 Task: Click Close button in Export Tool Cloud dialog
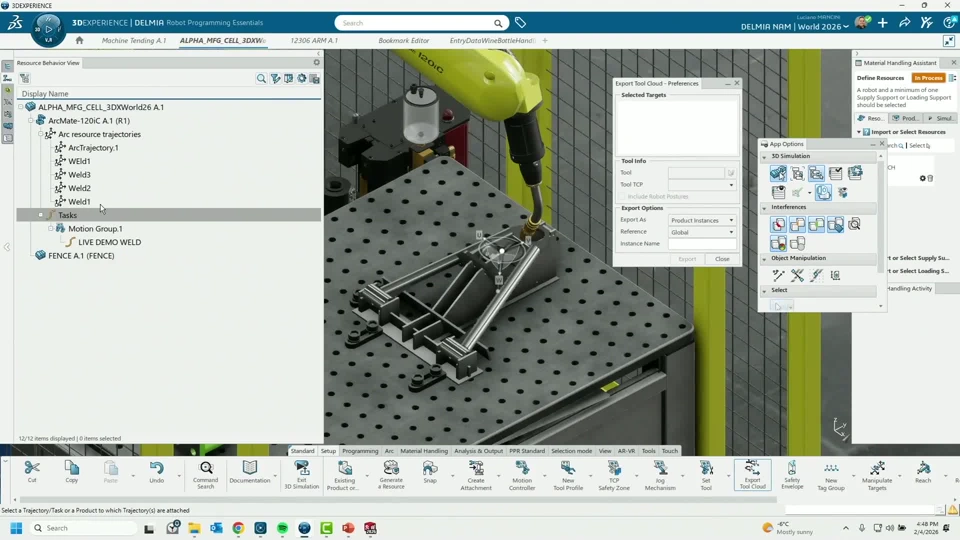click(722, 259)
